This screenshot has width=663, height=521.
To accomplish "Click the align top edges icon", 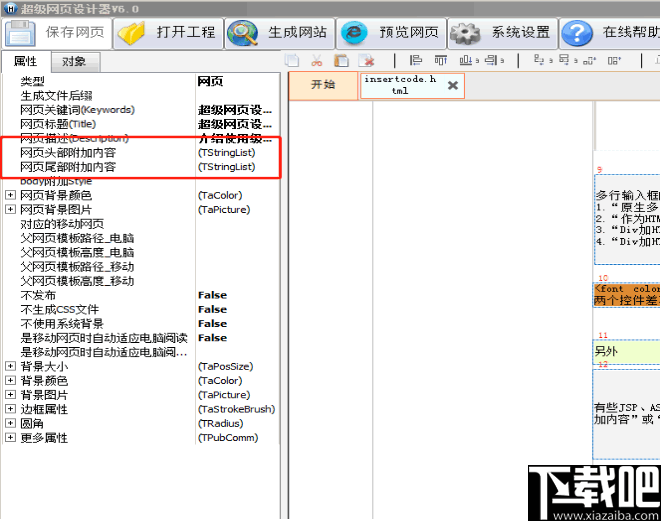I will coord(441,60).
